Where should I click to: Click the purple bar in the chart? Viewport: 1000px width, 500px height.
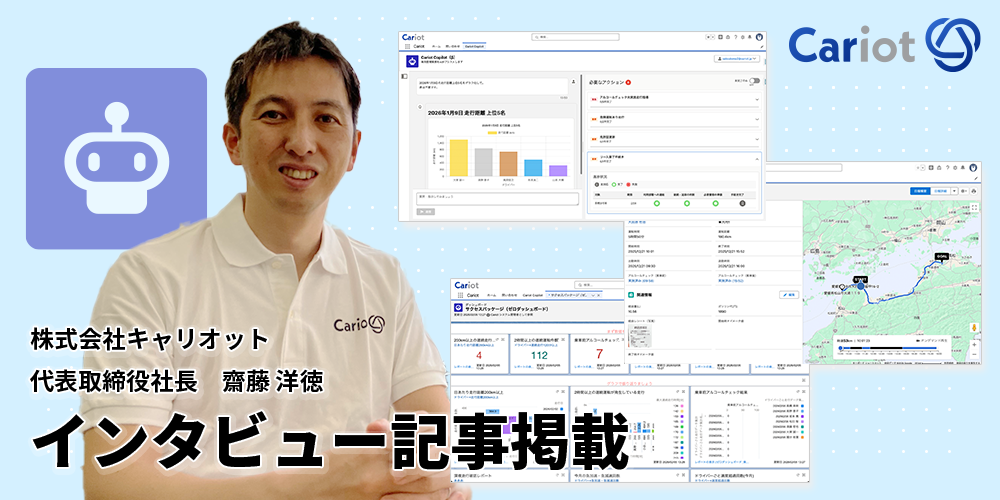[x=558, y=170]
